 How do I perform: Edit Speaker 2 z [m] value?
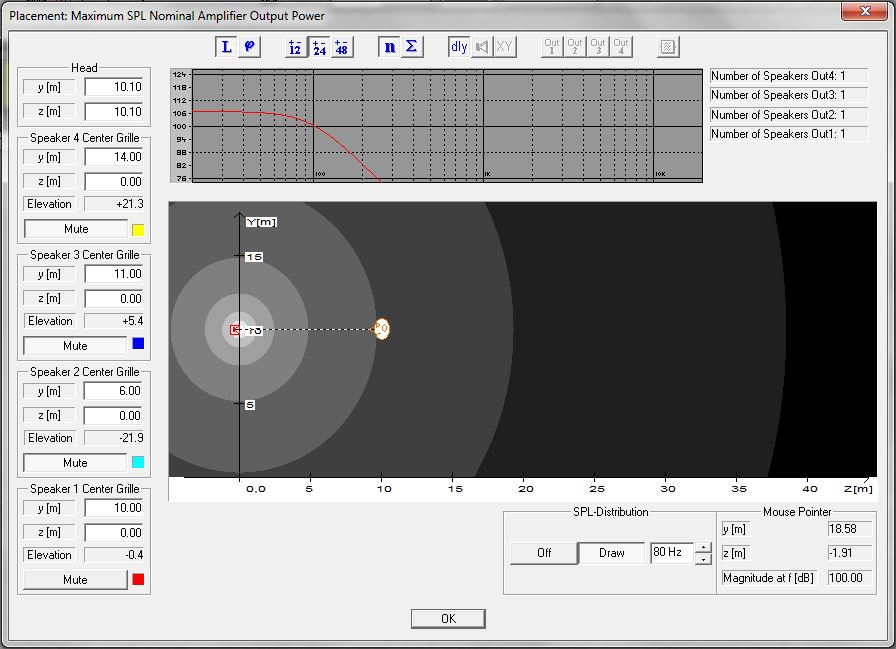pyautogui.click(x=114, y=416)
